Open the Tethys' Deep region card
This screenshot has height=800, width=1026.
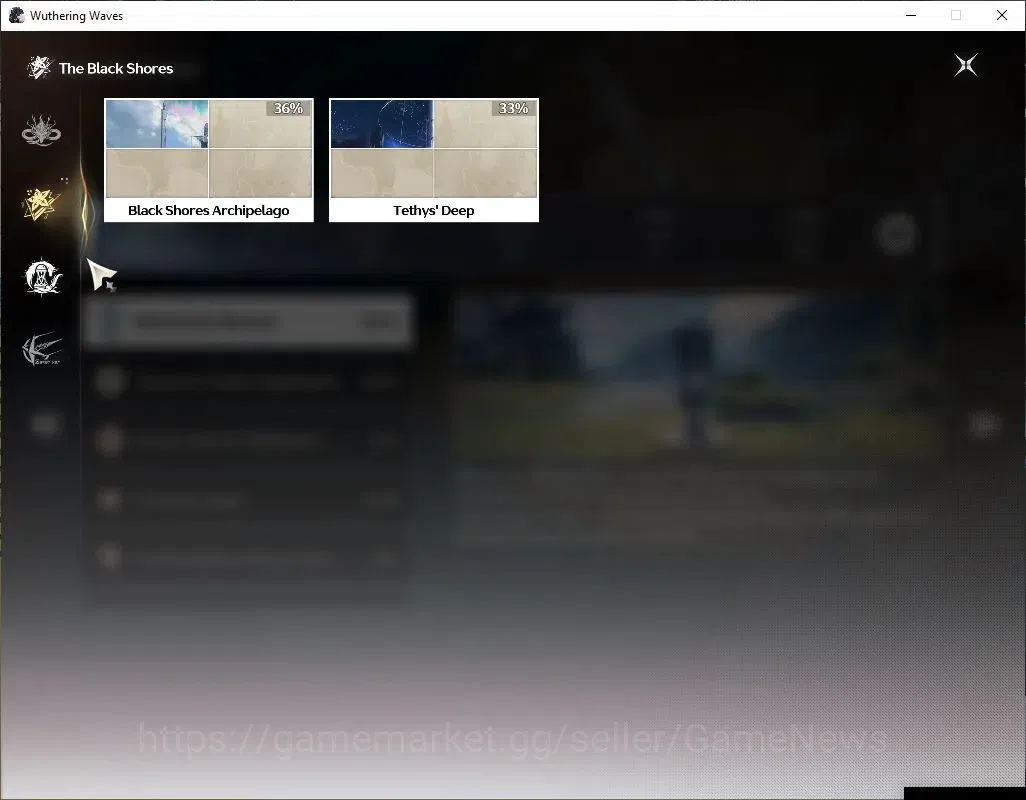[434, 160]
